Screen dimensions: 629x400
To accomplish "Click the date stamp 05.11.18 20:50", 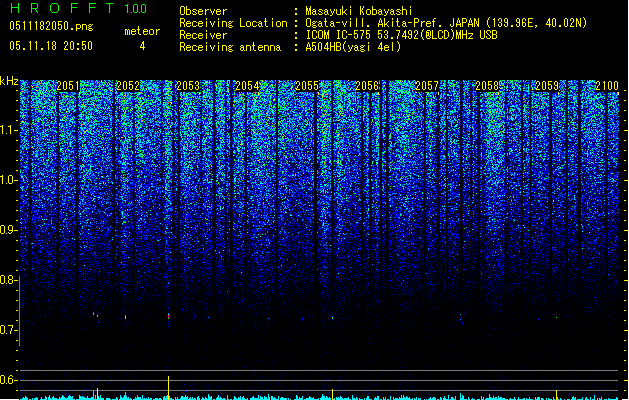I will [51, 46].
